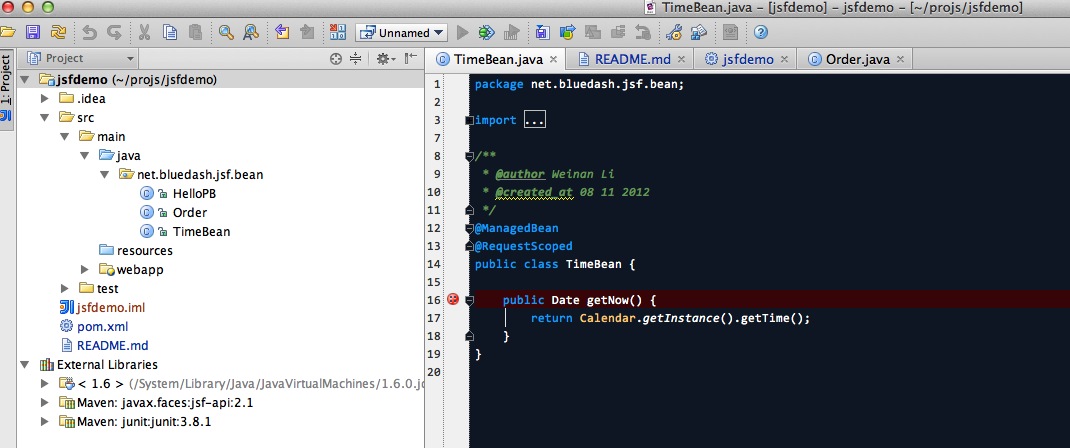Switch to the README.md editor tab
The width and height of the screenshot is (1070, 448).
(625, 59)
